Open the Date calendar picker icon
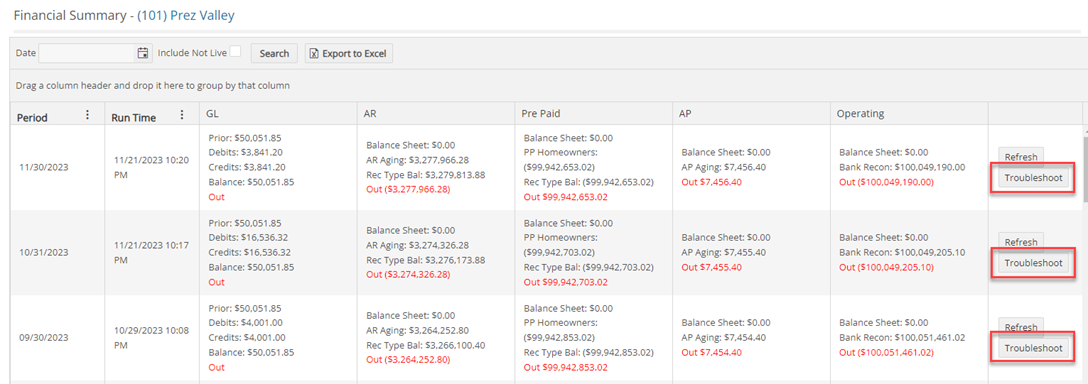This screenshot has height=384, width=1088. pos(143,53)
